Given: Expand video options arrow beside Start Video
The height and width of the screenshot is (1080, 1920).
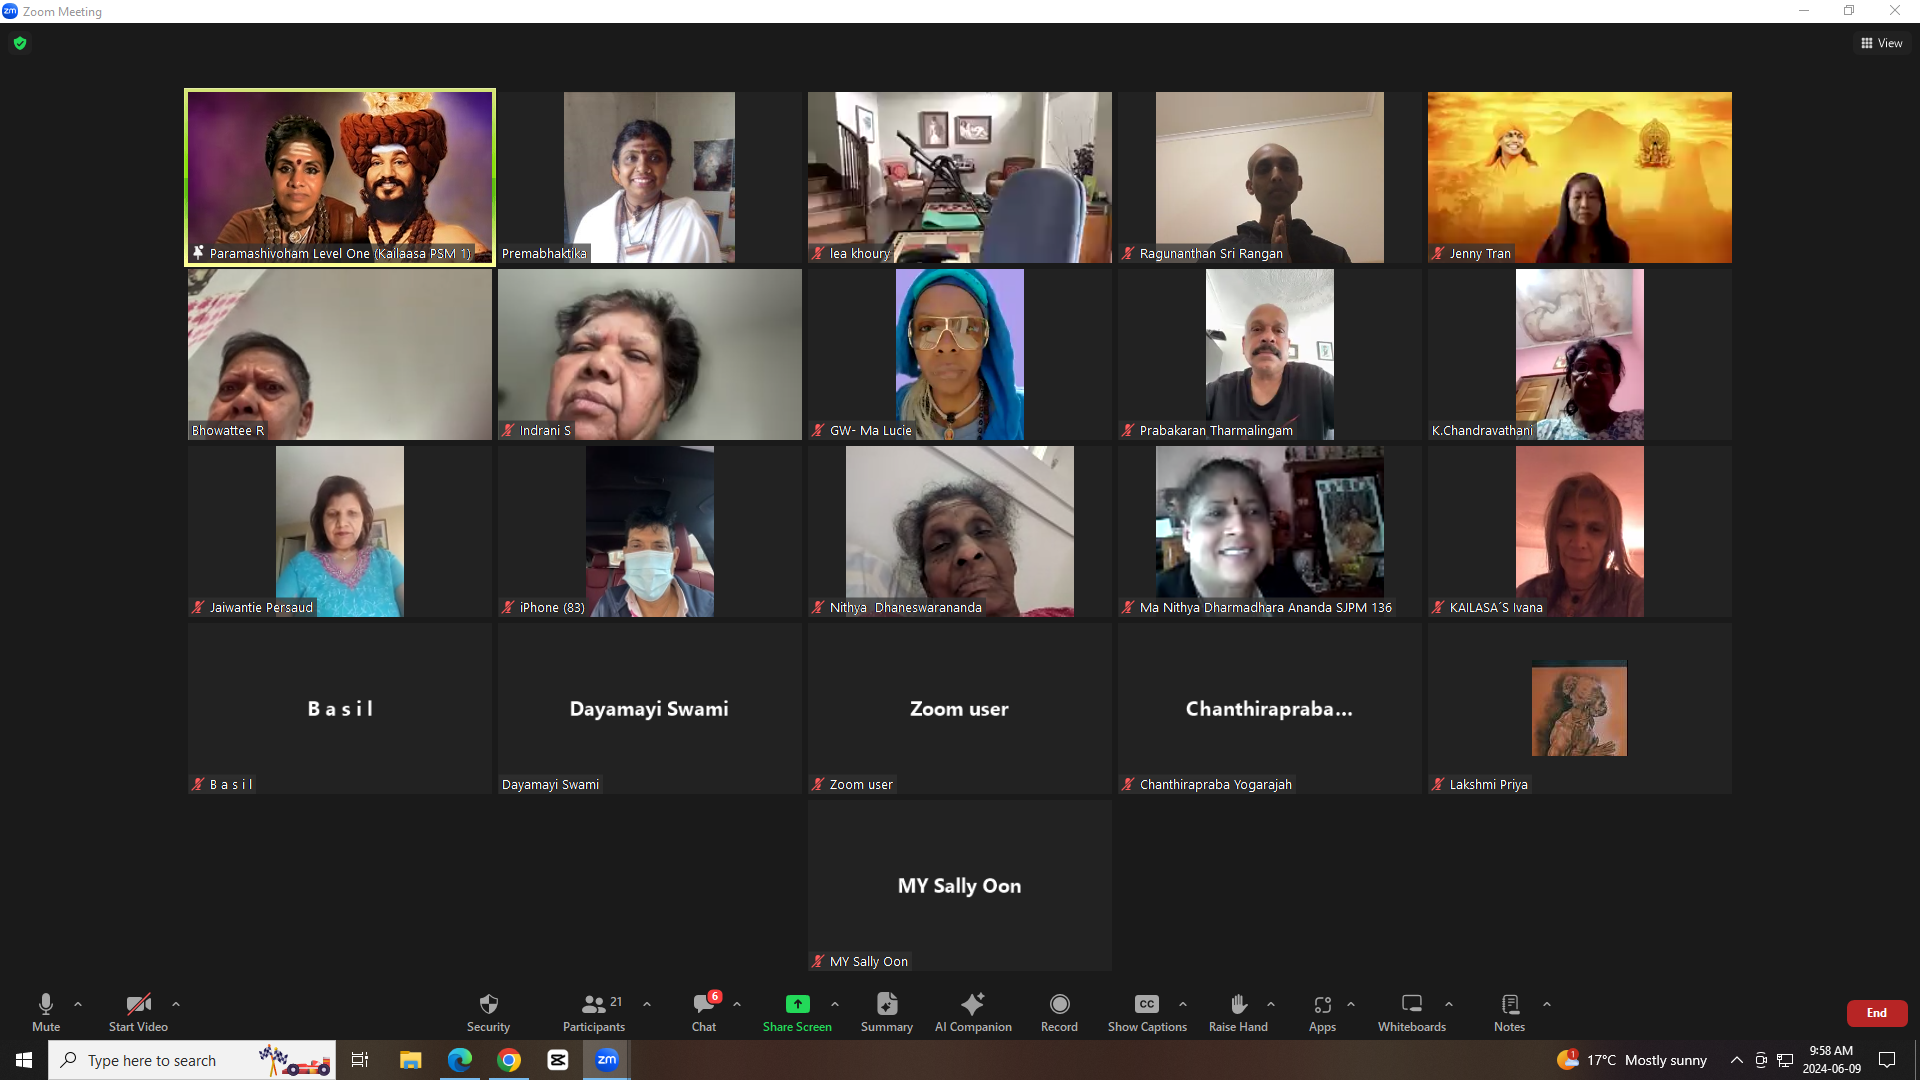Looking at the screenshot, I should pos(176,1004).
